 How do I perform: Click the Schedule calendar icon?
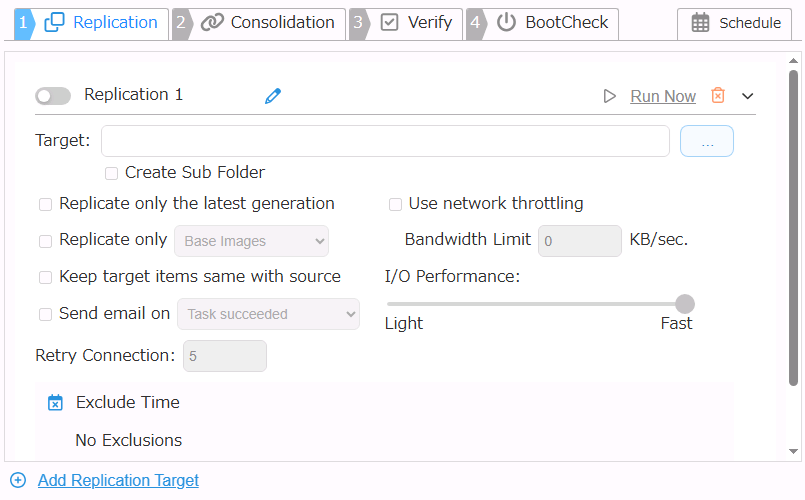point(701,23)
